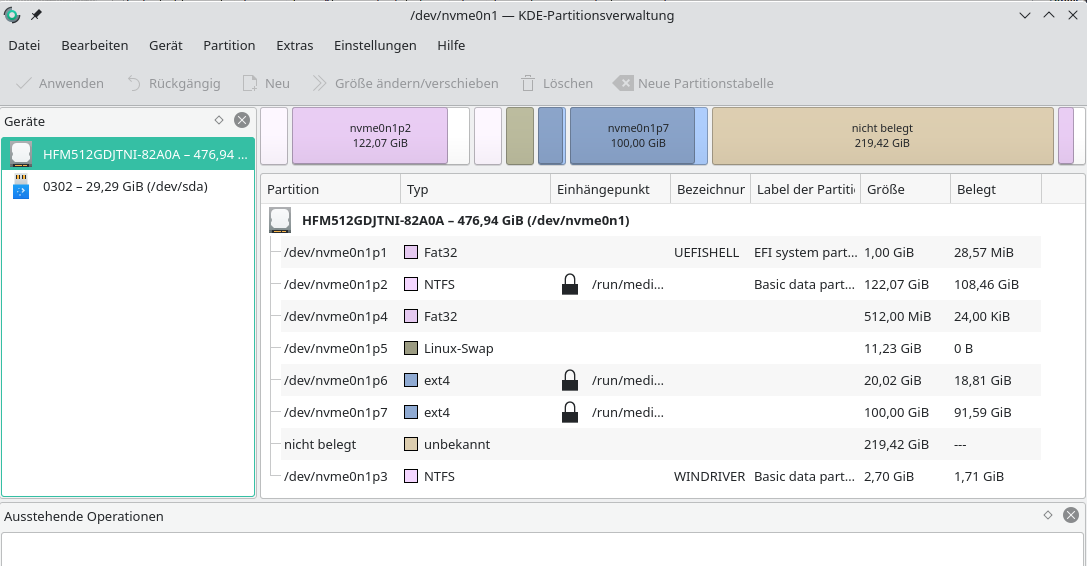The width and height of the screenshot is (1087, 566).
Task: Click Größe ändern/verschieben button
Action: coord(405,84)
